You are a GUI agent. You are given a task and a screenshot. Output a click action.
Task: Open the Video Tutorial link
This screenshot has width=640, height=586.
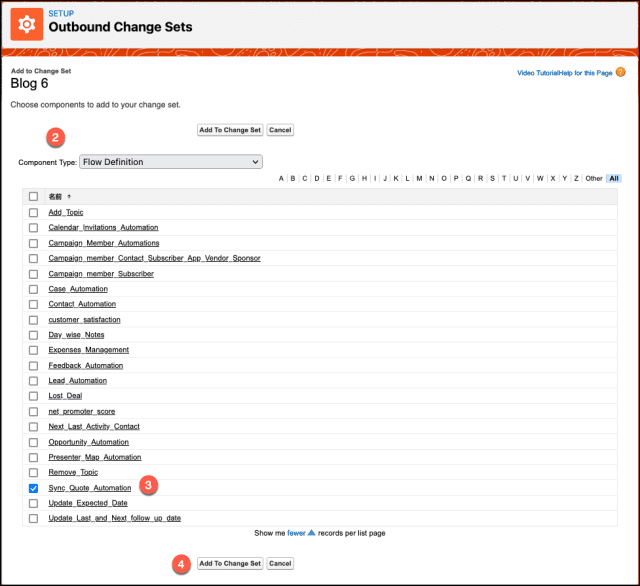coord(538,73)
